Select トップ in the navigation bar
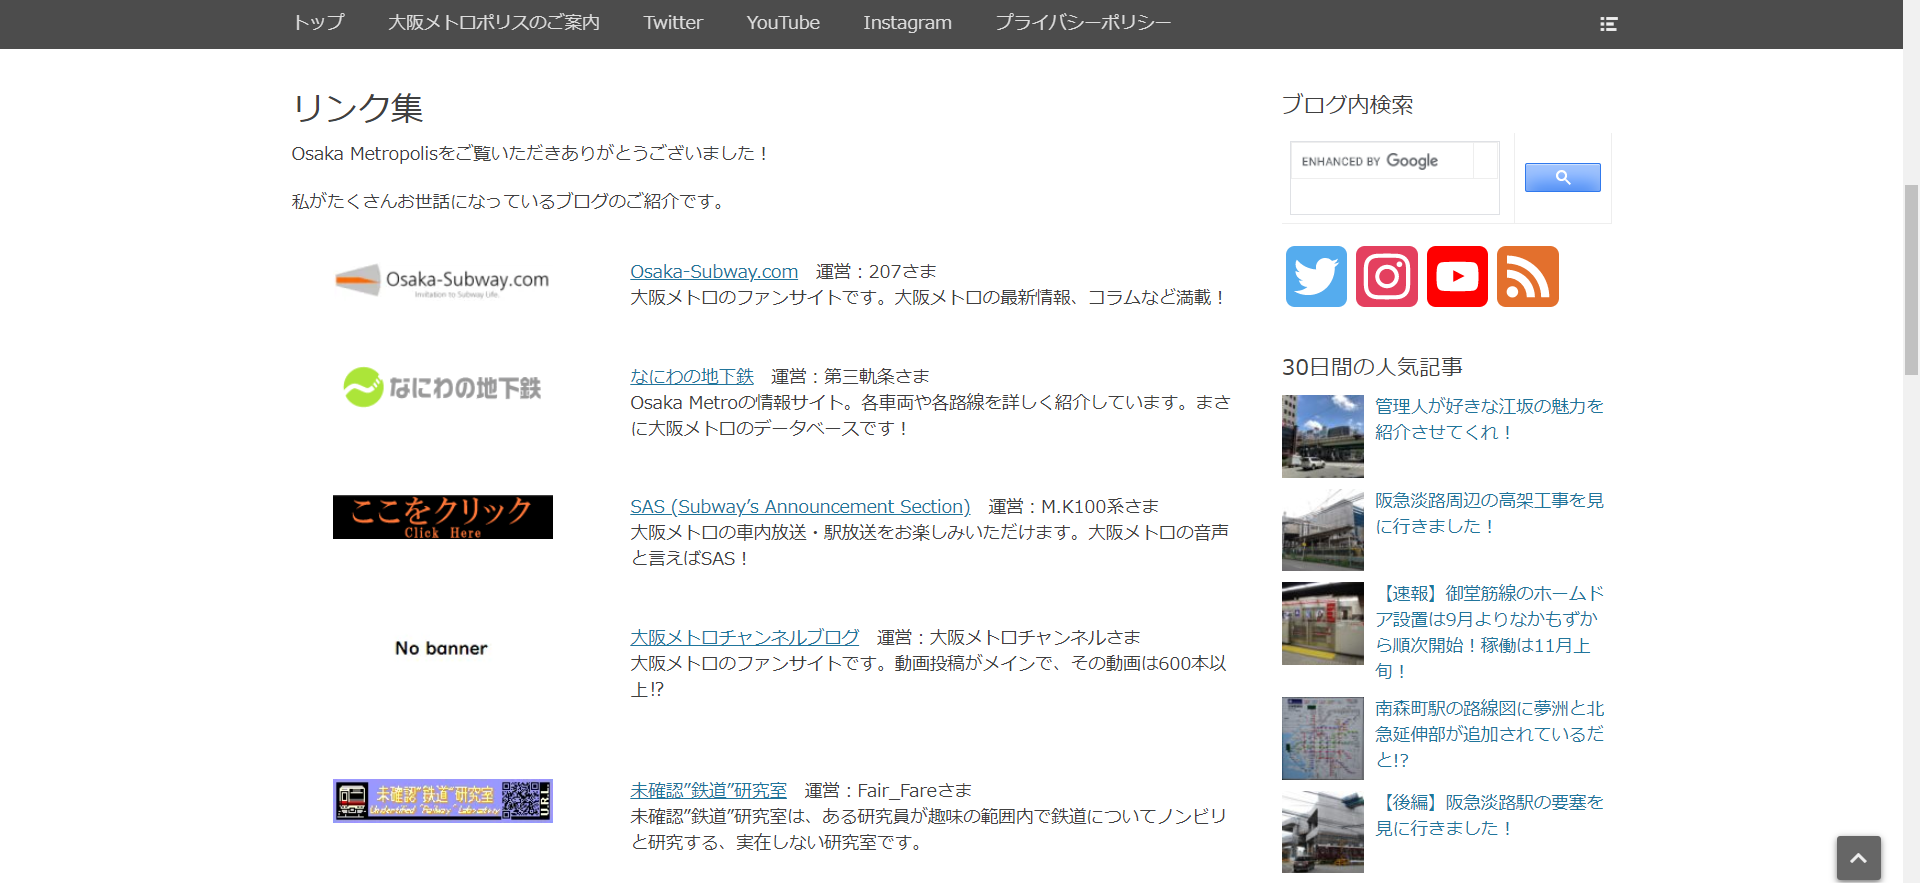This screenshot has width=1920, height=883. coord(319,23)
